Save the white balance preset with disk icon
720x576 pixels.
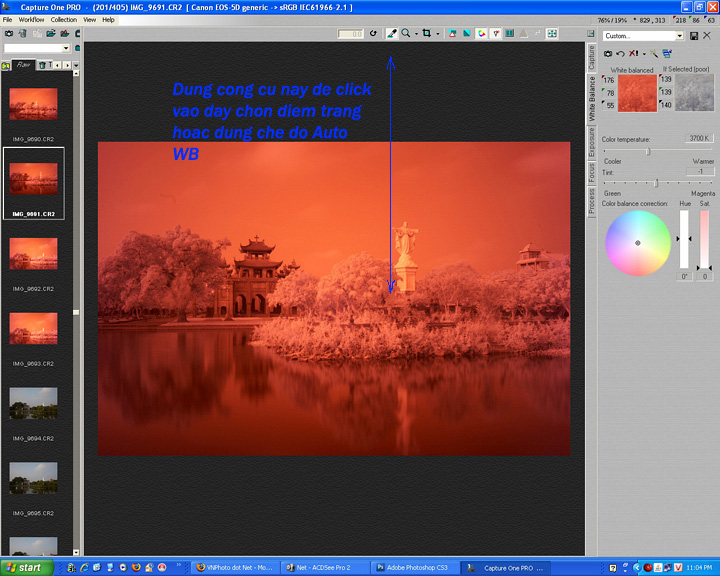[694, 36]
